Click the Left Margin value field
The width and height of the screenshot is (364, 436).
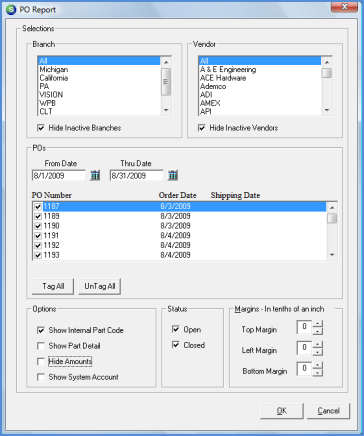304,348
